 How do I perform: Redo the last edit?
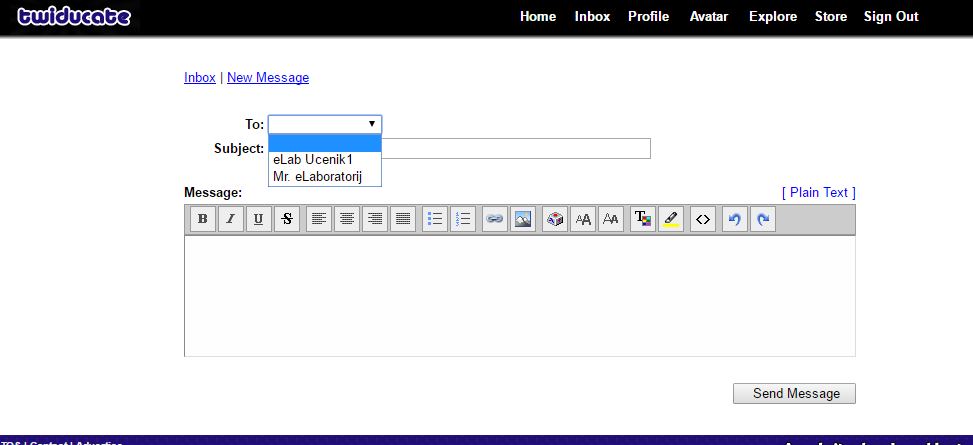point(762,219)
